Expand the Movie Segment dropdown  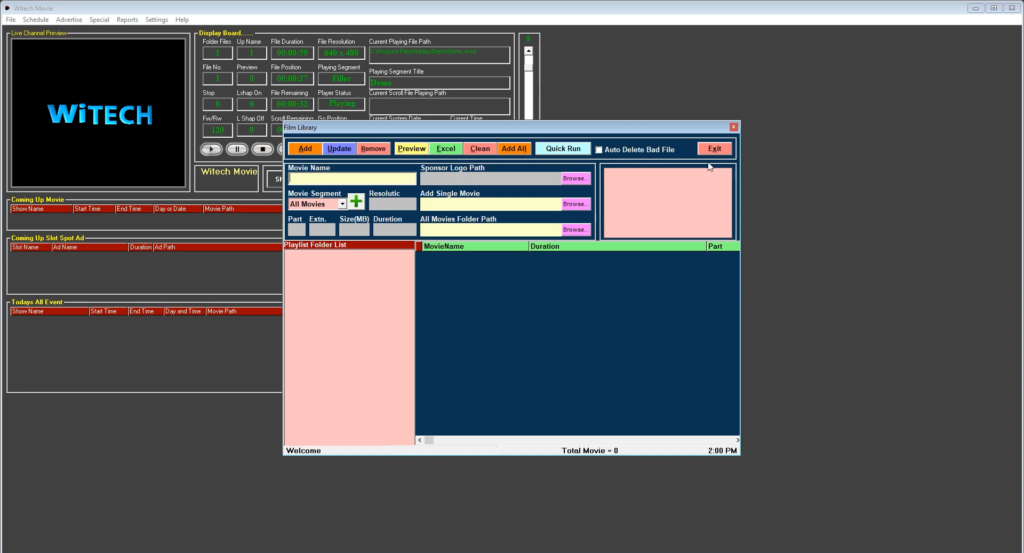[x=343, y=204]
